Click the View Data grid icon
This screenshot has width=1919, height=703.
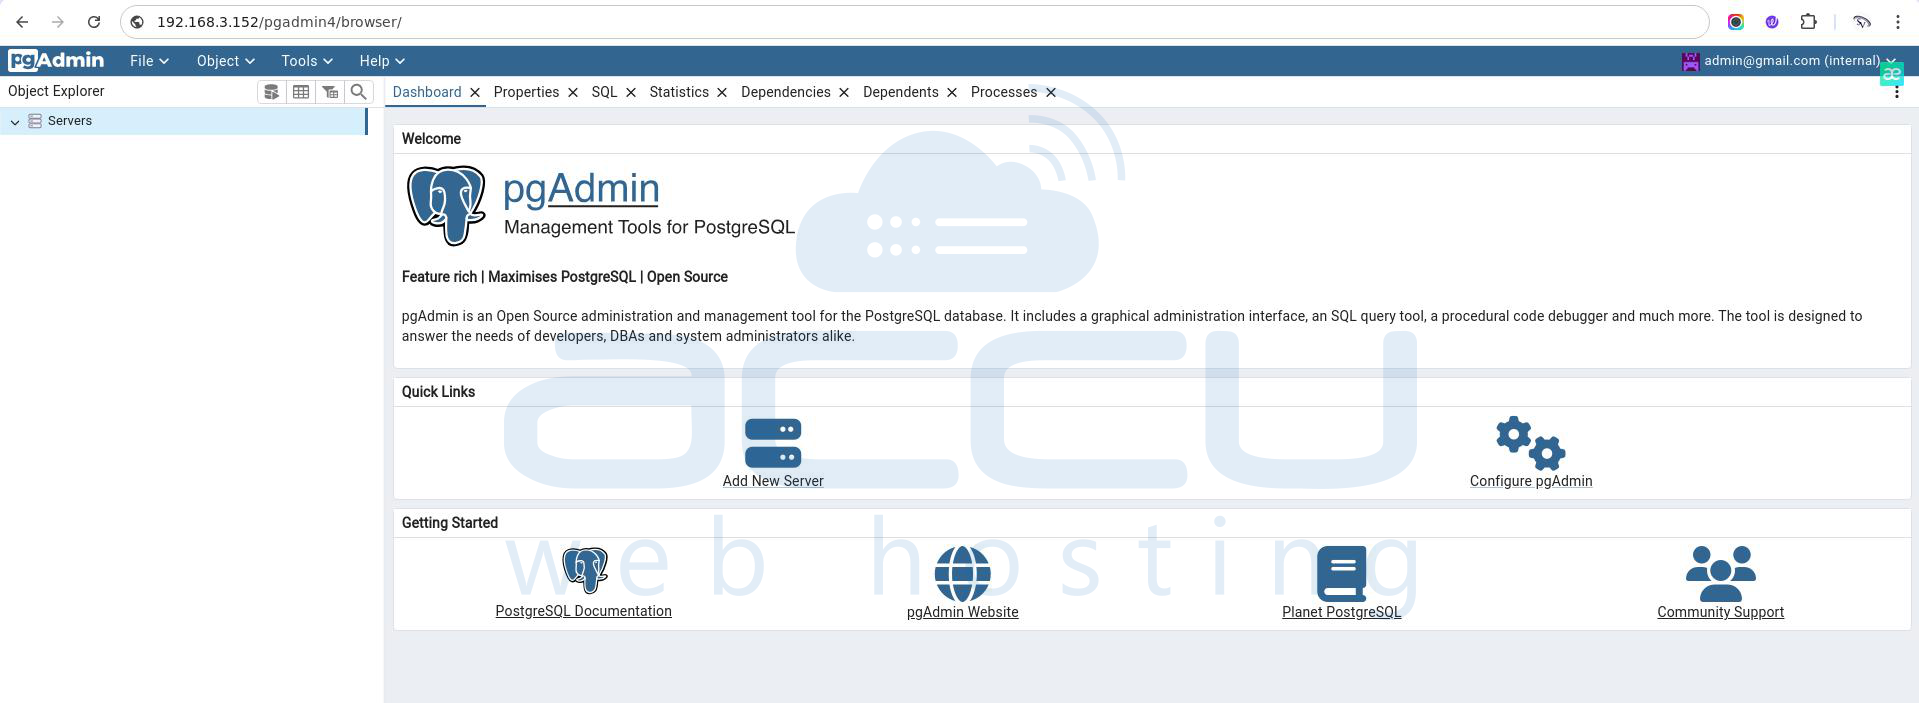[300, 92]
